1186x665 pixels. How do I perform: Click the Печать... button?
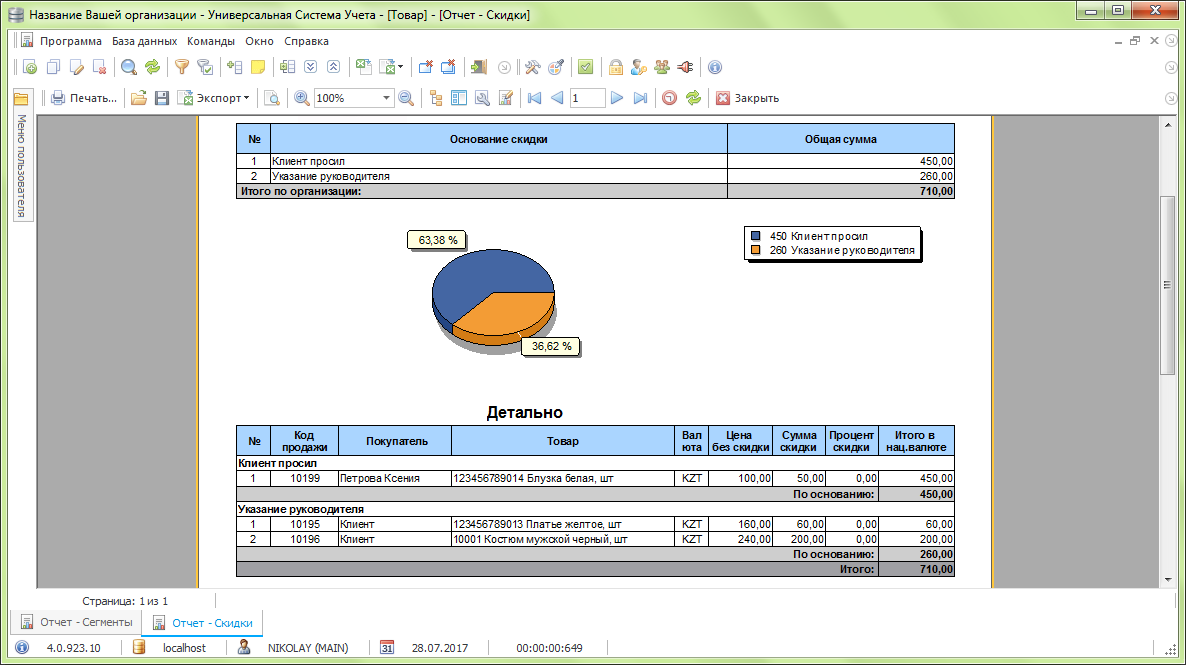click(x=84, y=98)
